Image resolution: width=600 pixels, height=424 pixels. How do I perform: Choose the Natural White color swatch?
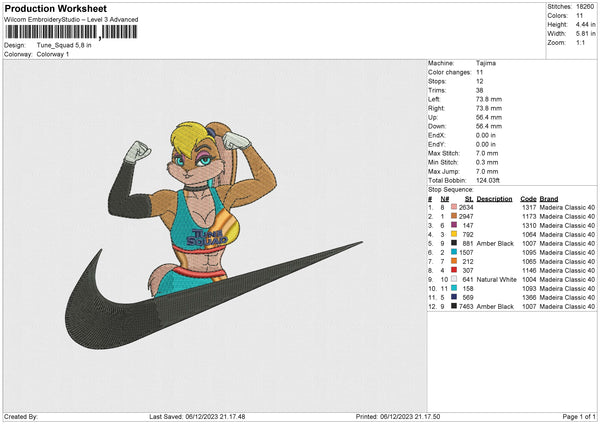pos(454,279)
